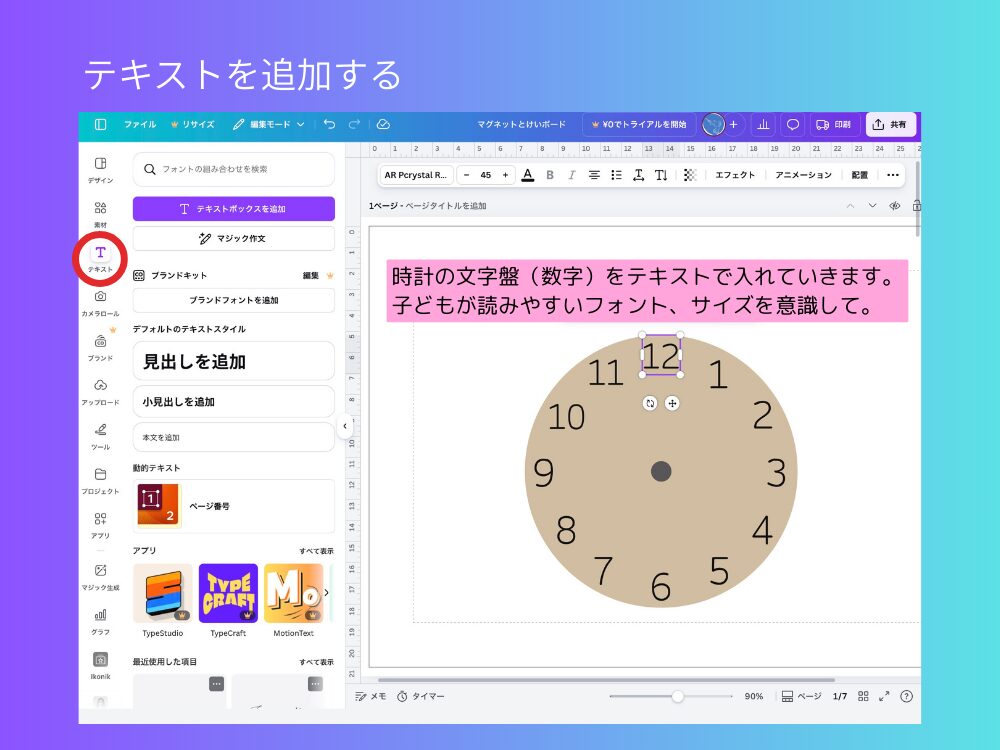Open the テキスト panel icon in sidebar
The height and width of the screenshot is (750, 1000).
point(100,254)
